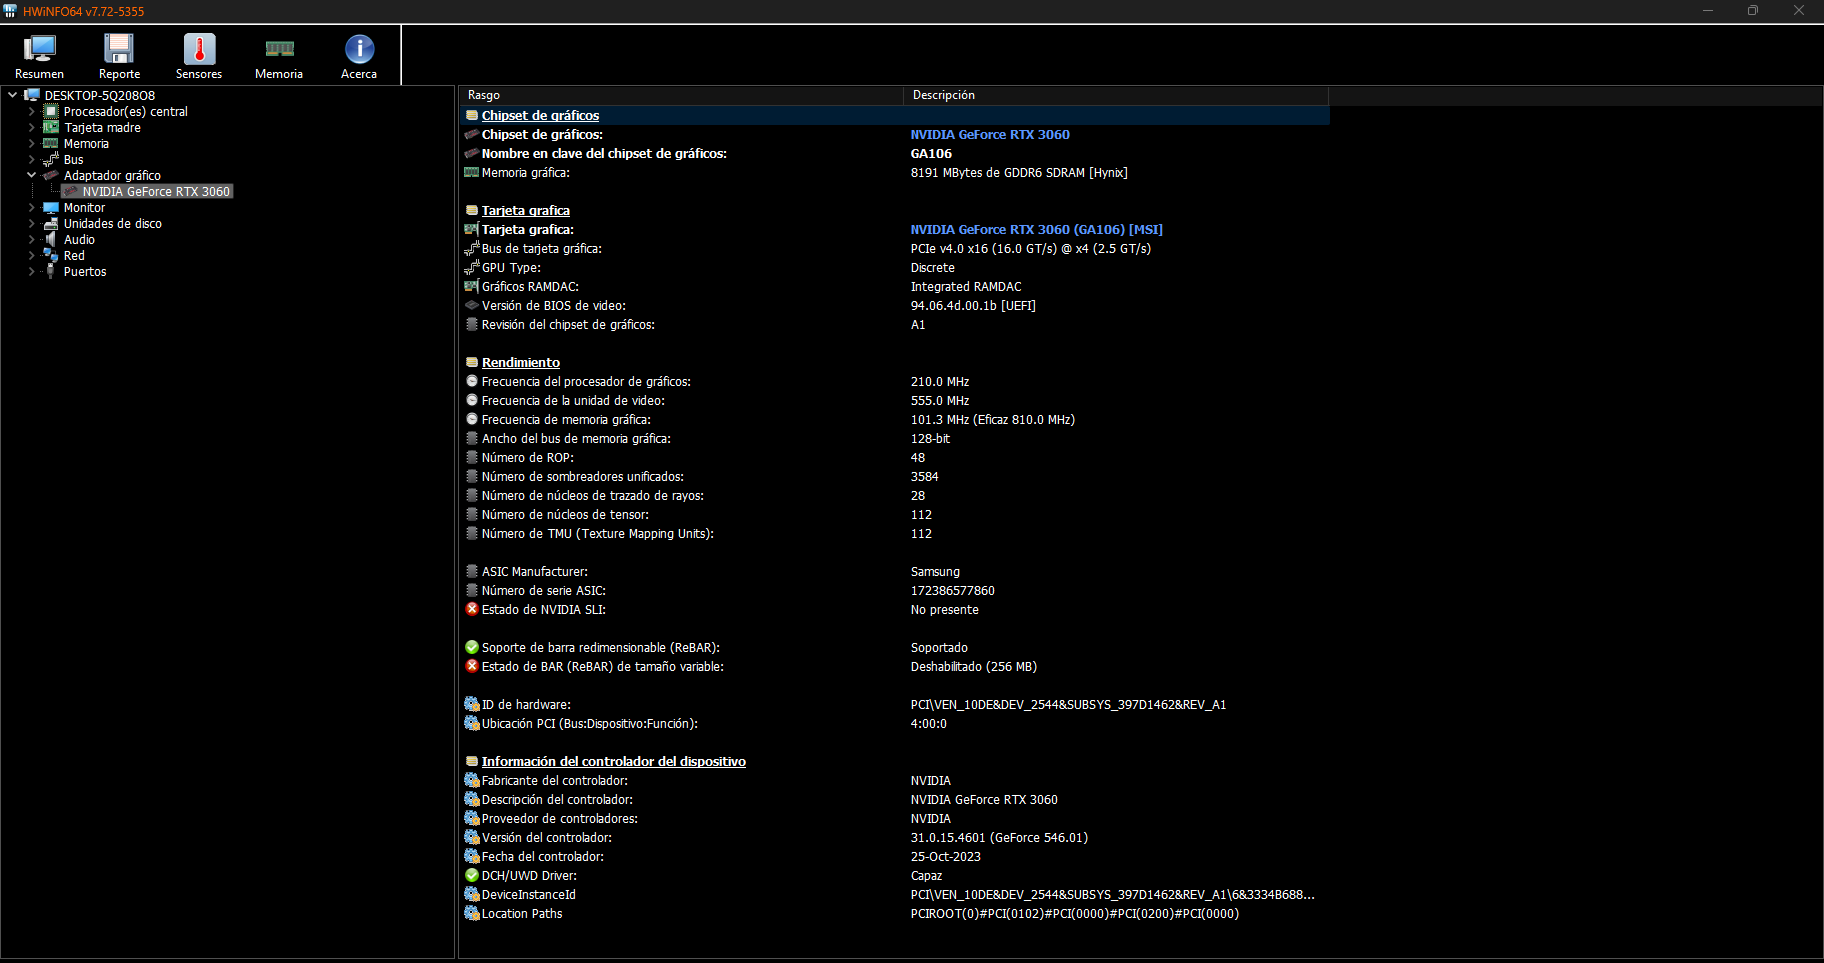Screen dimensions: 1824x963
Task: Click the Reporte save report icon
Action: pyautogui.click(x=119, y=57)
